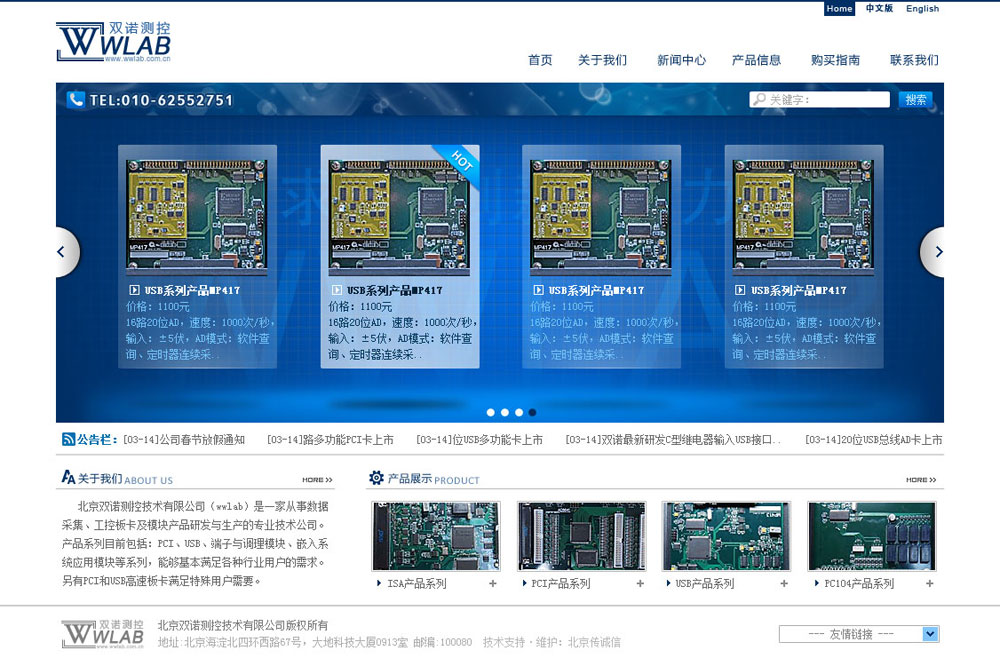The width and height of the screenshot is (1000, 666).
Task: Click the keyword search input field
Action: (826, 100)
